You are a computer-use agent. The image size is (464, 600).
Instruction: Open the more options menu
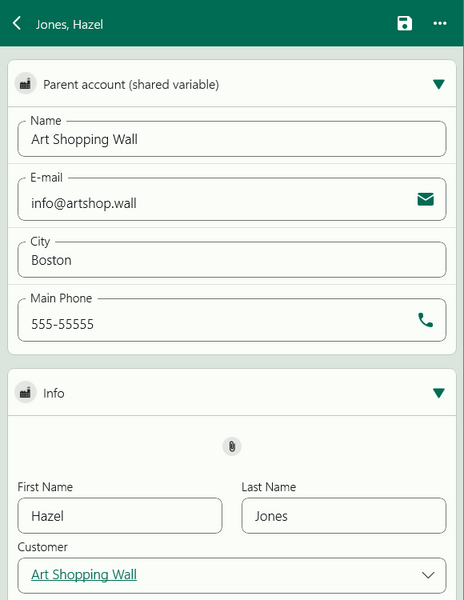(x=440, y=23)
